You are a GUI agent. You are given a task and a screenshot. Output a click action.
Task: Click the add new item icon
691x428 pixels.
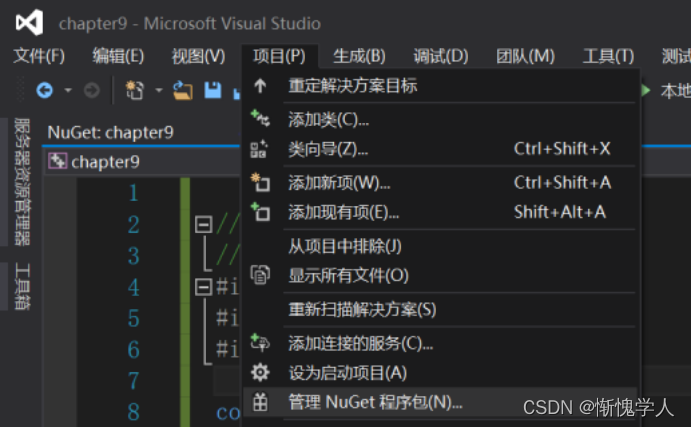pyautogui.click(x=260, y=182)
